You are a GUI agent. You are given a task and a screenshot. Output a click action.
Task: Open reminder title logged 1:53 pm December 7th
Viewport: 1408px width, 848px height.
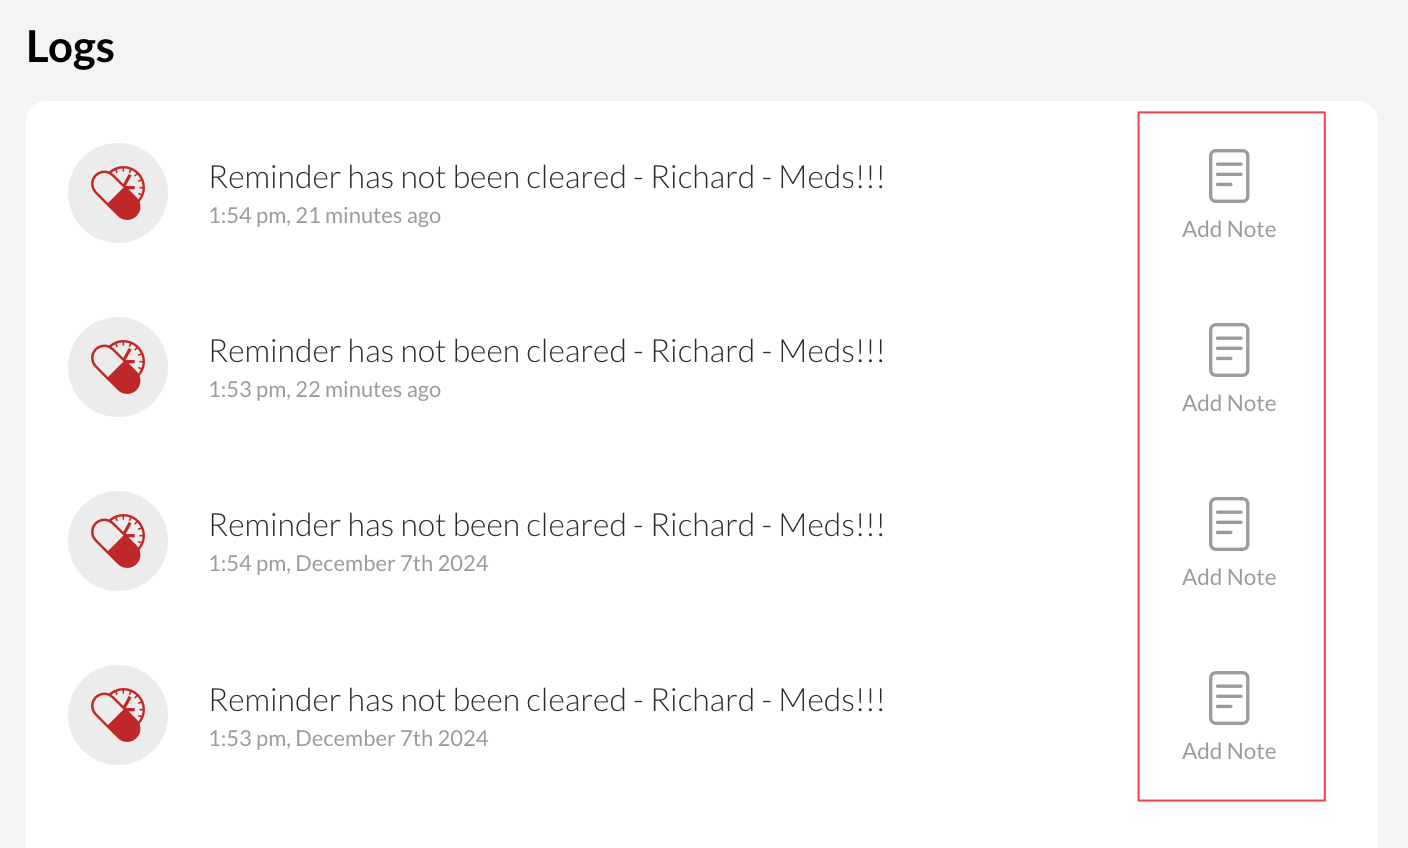(x=546, y=700)
